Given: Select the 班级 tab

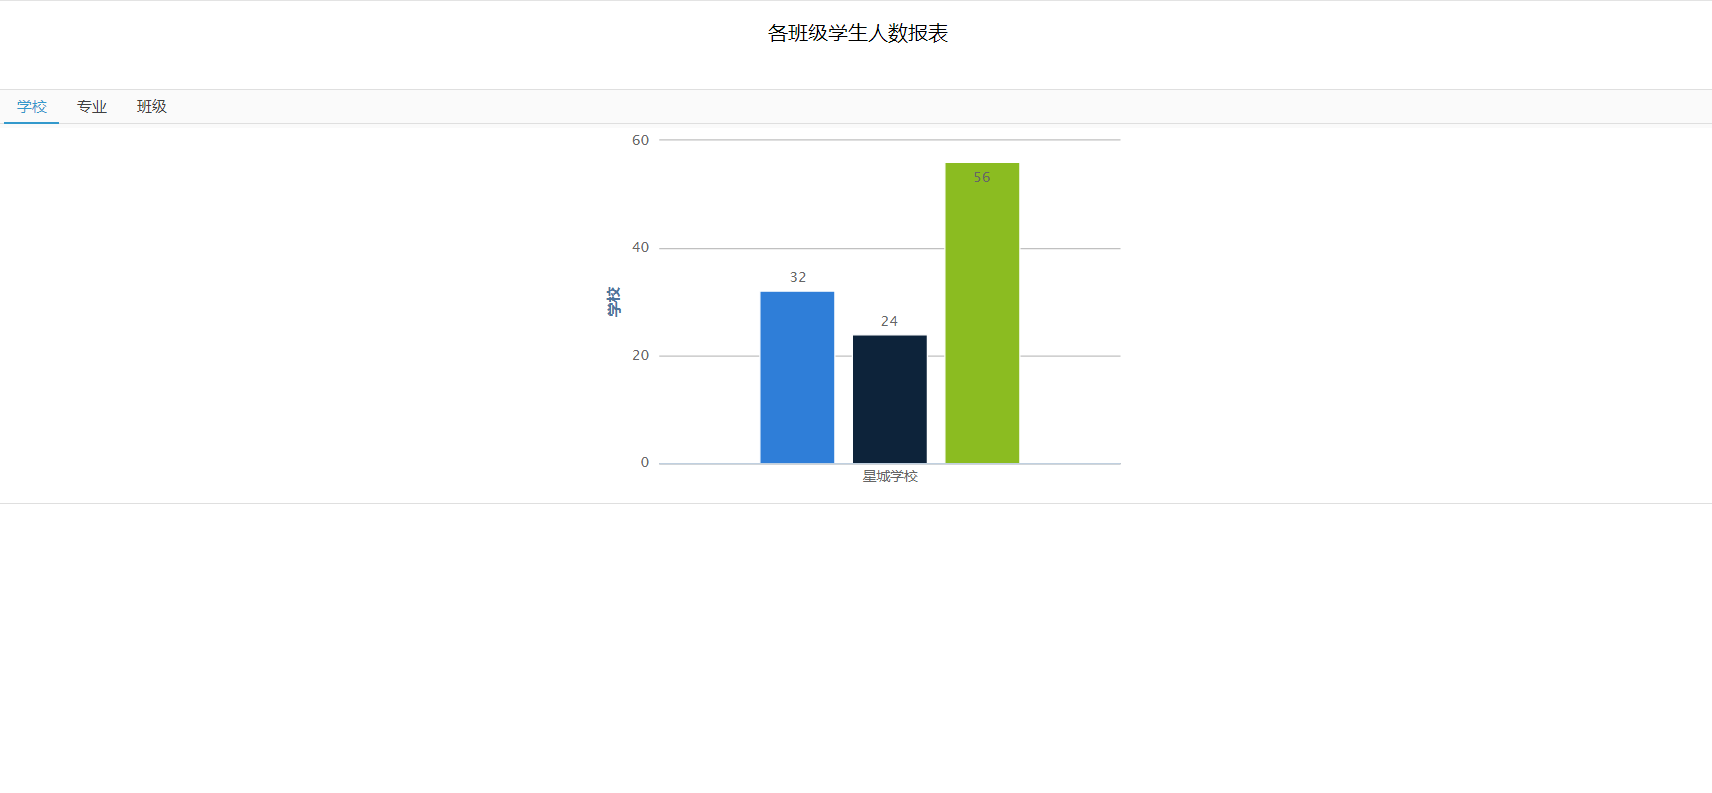Looking at the screenshot, I should pos(152,107).
